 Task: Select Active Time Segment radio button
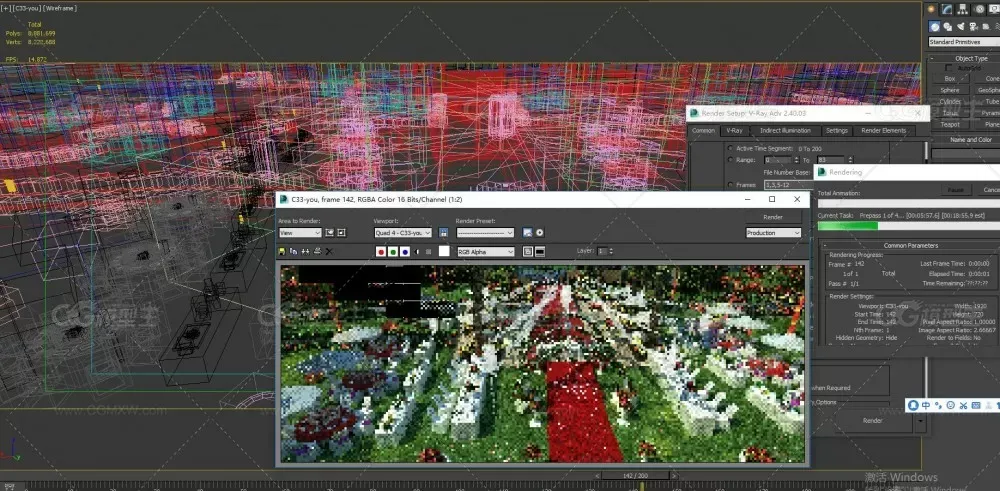[x=730, y=148]
